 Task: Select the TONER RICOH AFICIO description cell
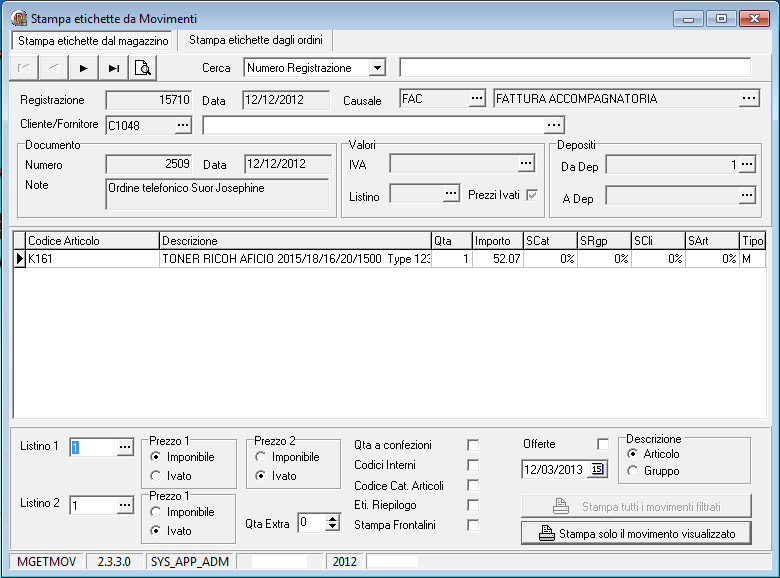[295, 259]
